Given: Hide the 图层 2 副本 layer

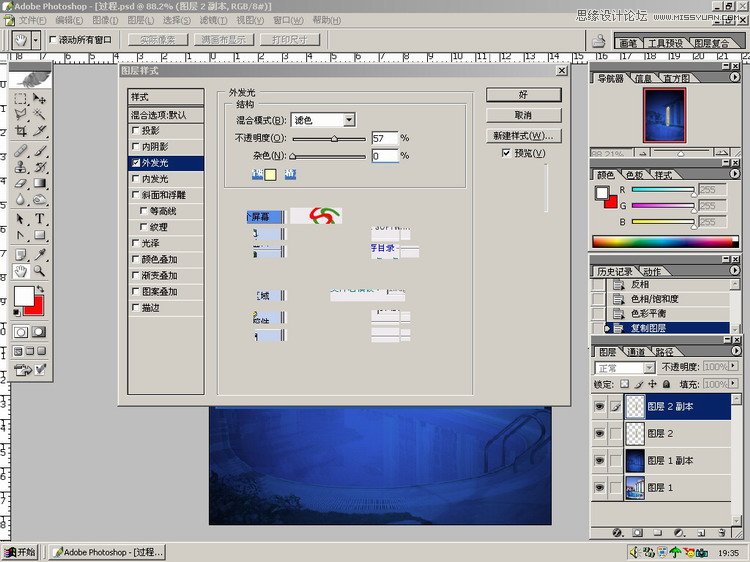Looking at the screenshot, I should pyautogui.click(x=599, y=407).
